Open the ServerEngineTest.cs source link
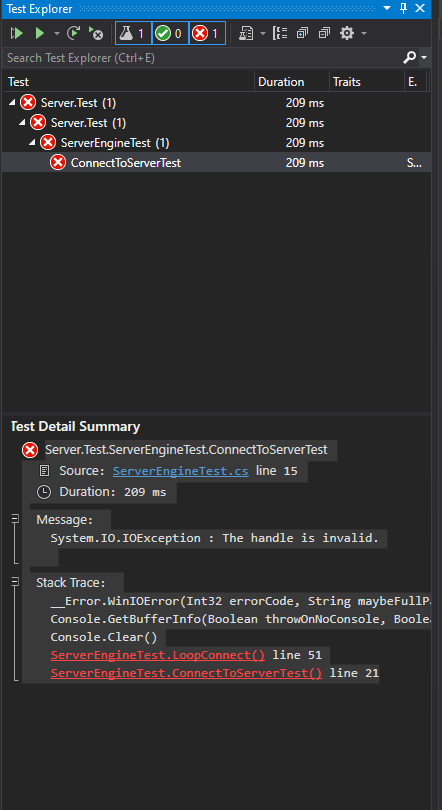The width and height of the screenshot is (442, 810). [x=181, y=471]
